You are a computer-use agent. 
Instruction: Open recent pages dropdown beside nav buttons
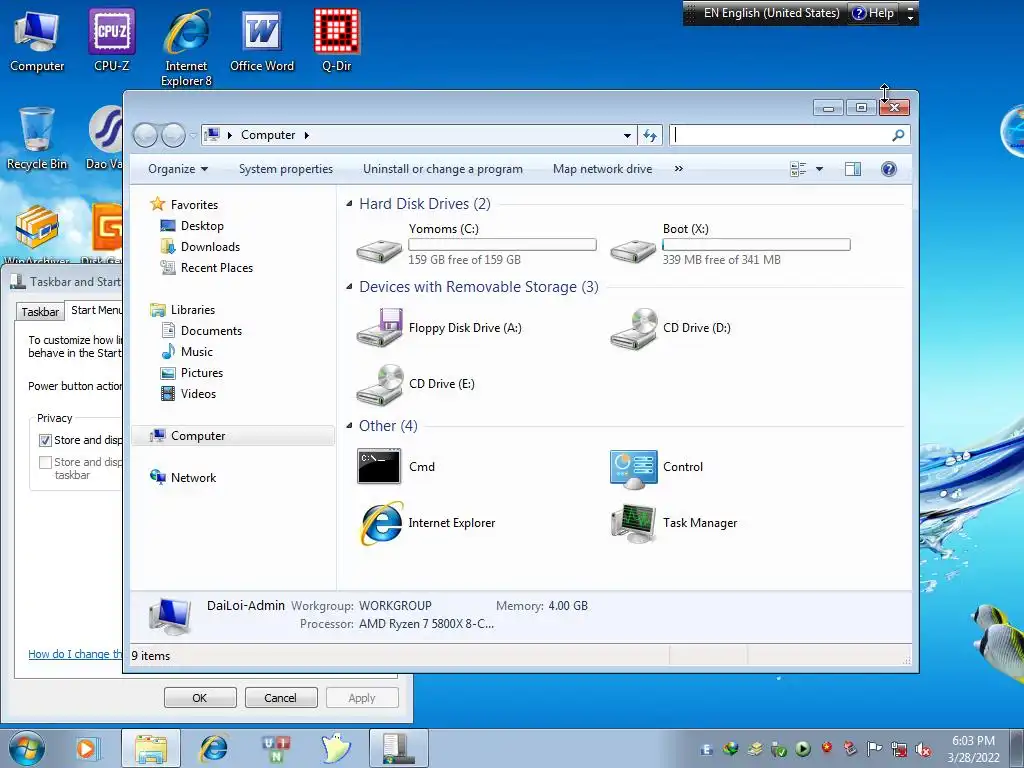point(193,135)
